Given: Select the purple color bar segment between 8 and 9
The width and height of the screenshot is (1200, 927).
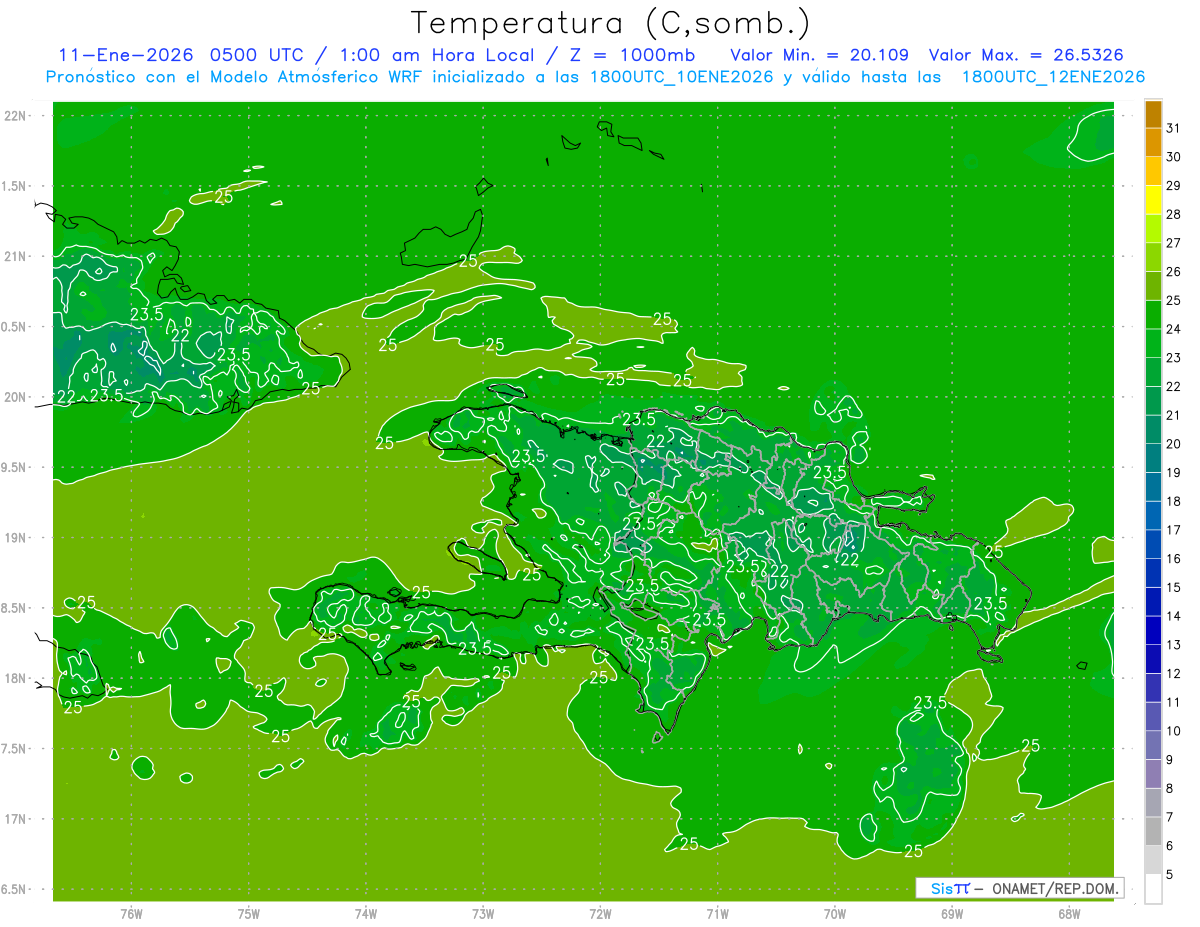Looking at the screenshot, I should 1153,774.
